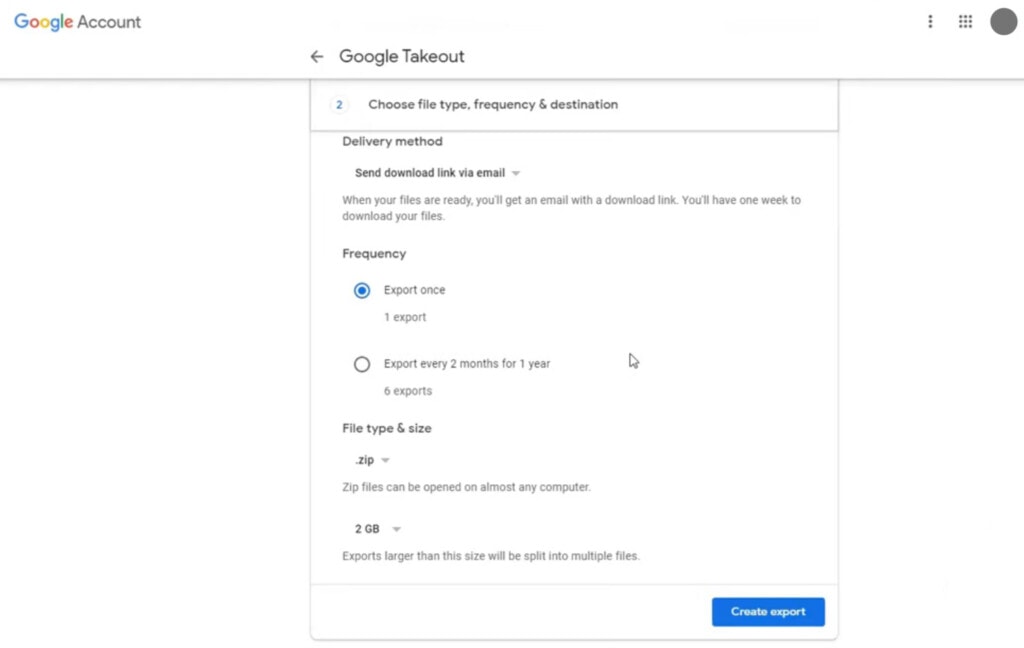The height and width of the screenshot is (648, 1024).
Task: Open the account profile avatar
Action: tap(1003, 22)
